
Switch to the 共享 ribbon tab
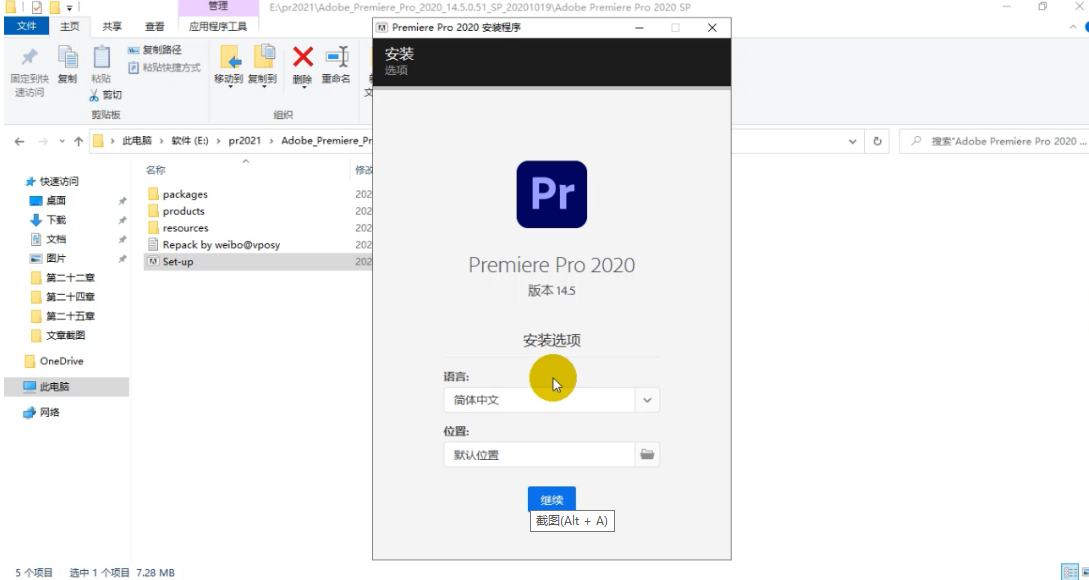(x=112, y=26)
